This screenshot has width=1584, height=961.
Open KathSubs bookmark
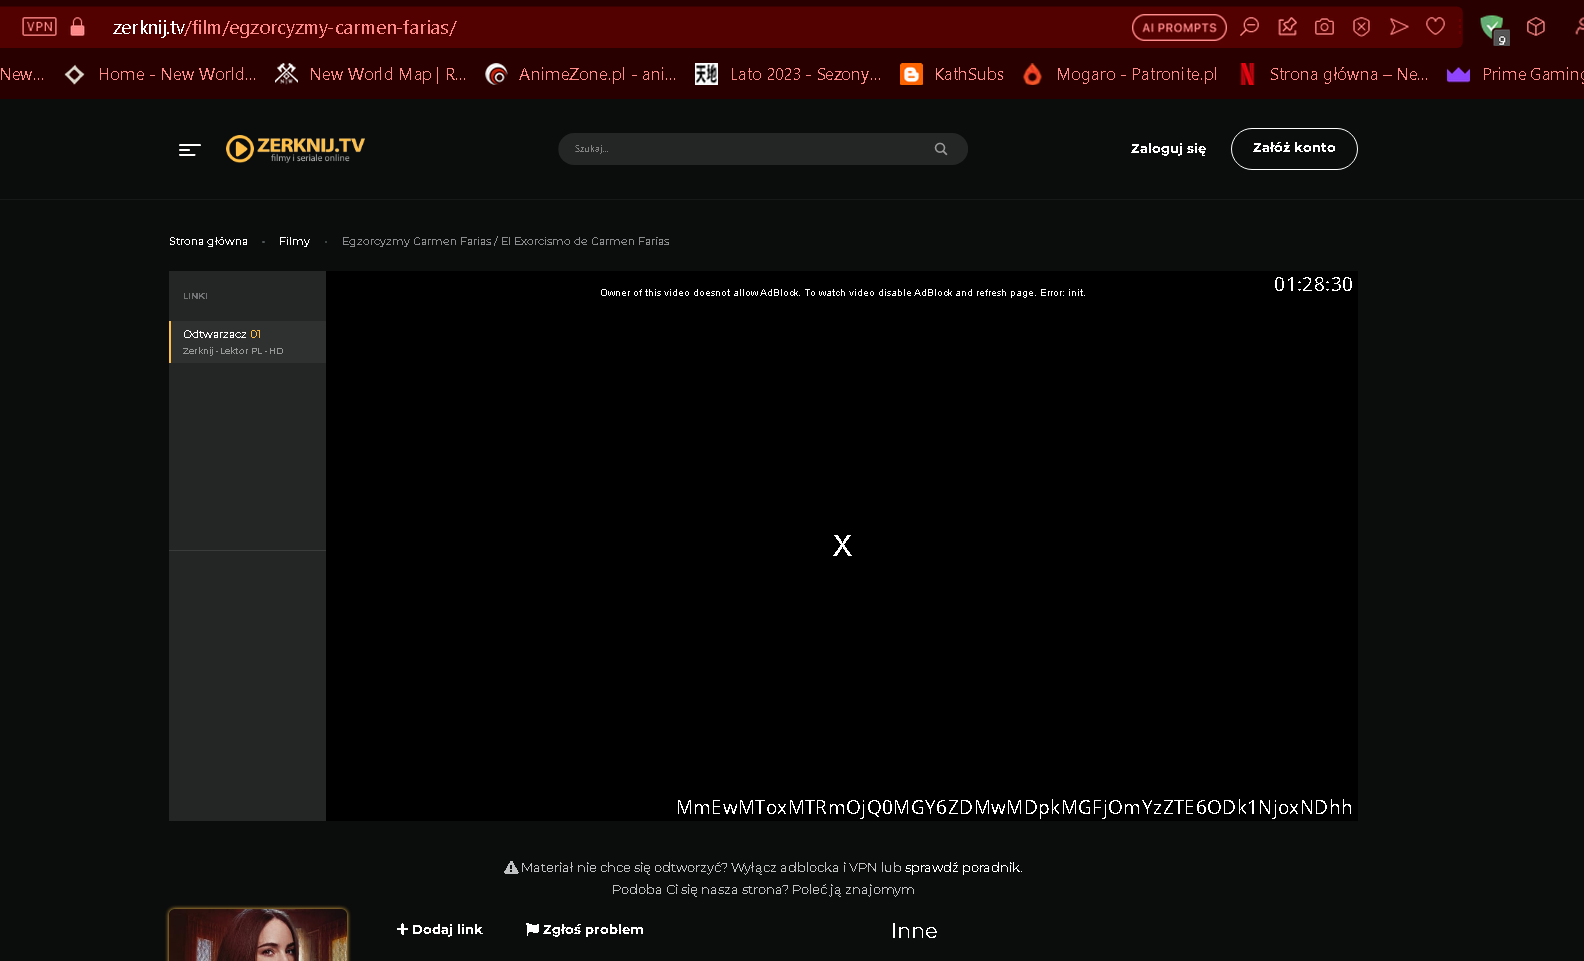point(952,74)
